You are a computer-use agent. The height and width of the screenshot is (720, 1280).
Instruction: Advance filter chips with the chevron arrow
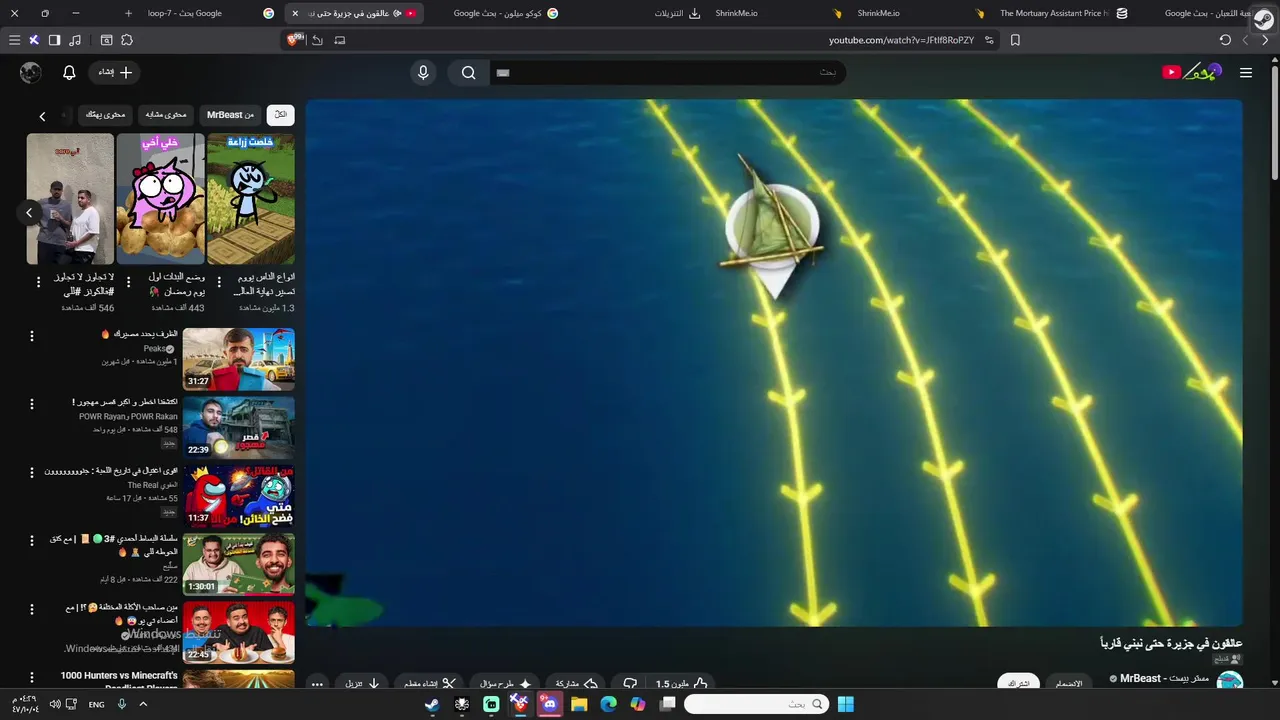(x=42, y=116)
